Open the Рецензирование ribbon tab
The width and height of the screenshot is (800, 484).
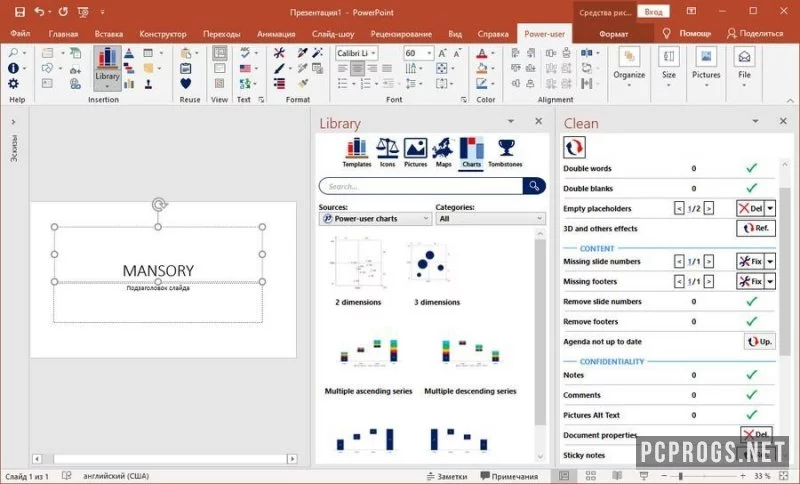401,34
